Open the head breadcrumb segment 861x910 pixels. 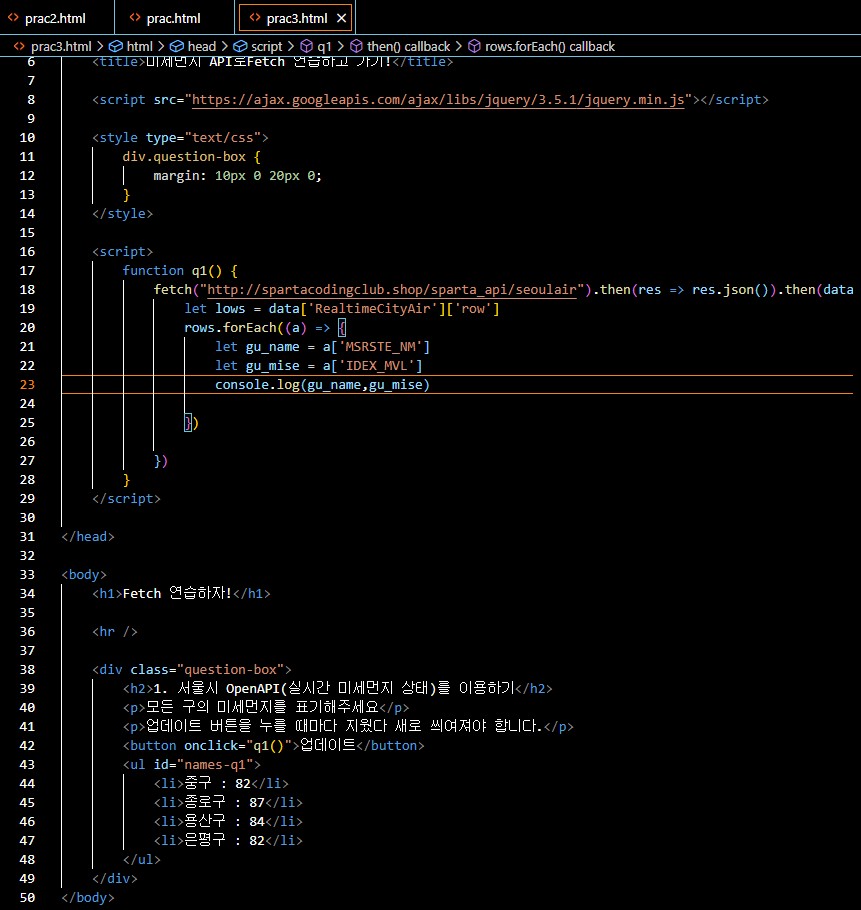(x=201, y=46)
